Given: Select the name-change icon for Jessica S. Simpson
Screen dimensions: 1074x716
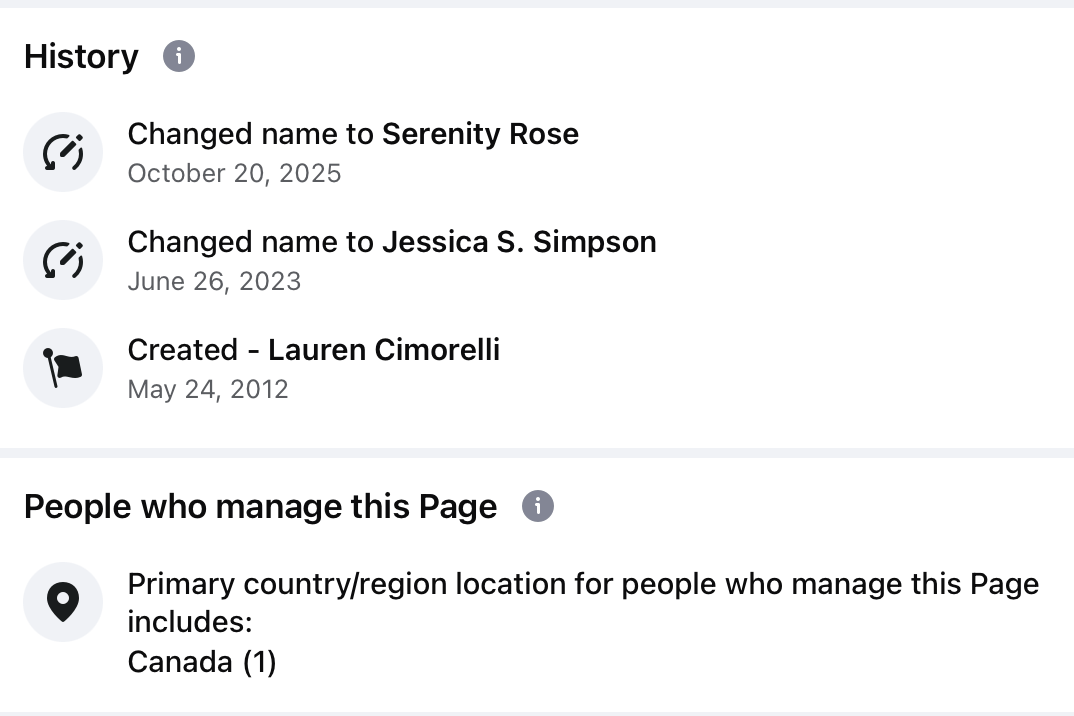Looking at the screenshot, I should pos(63,260).
